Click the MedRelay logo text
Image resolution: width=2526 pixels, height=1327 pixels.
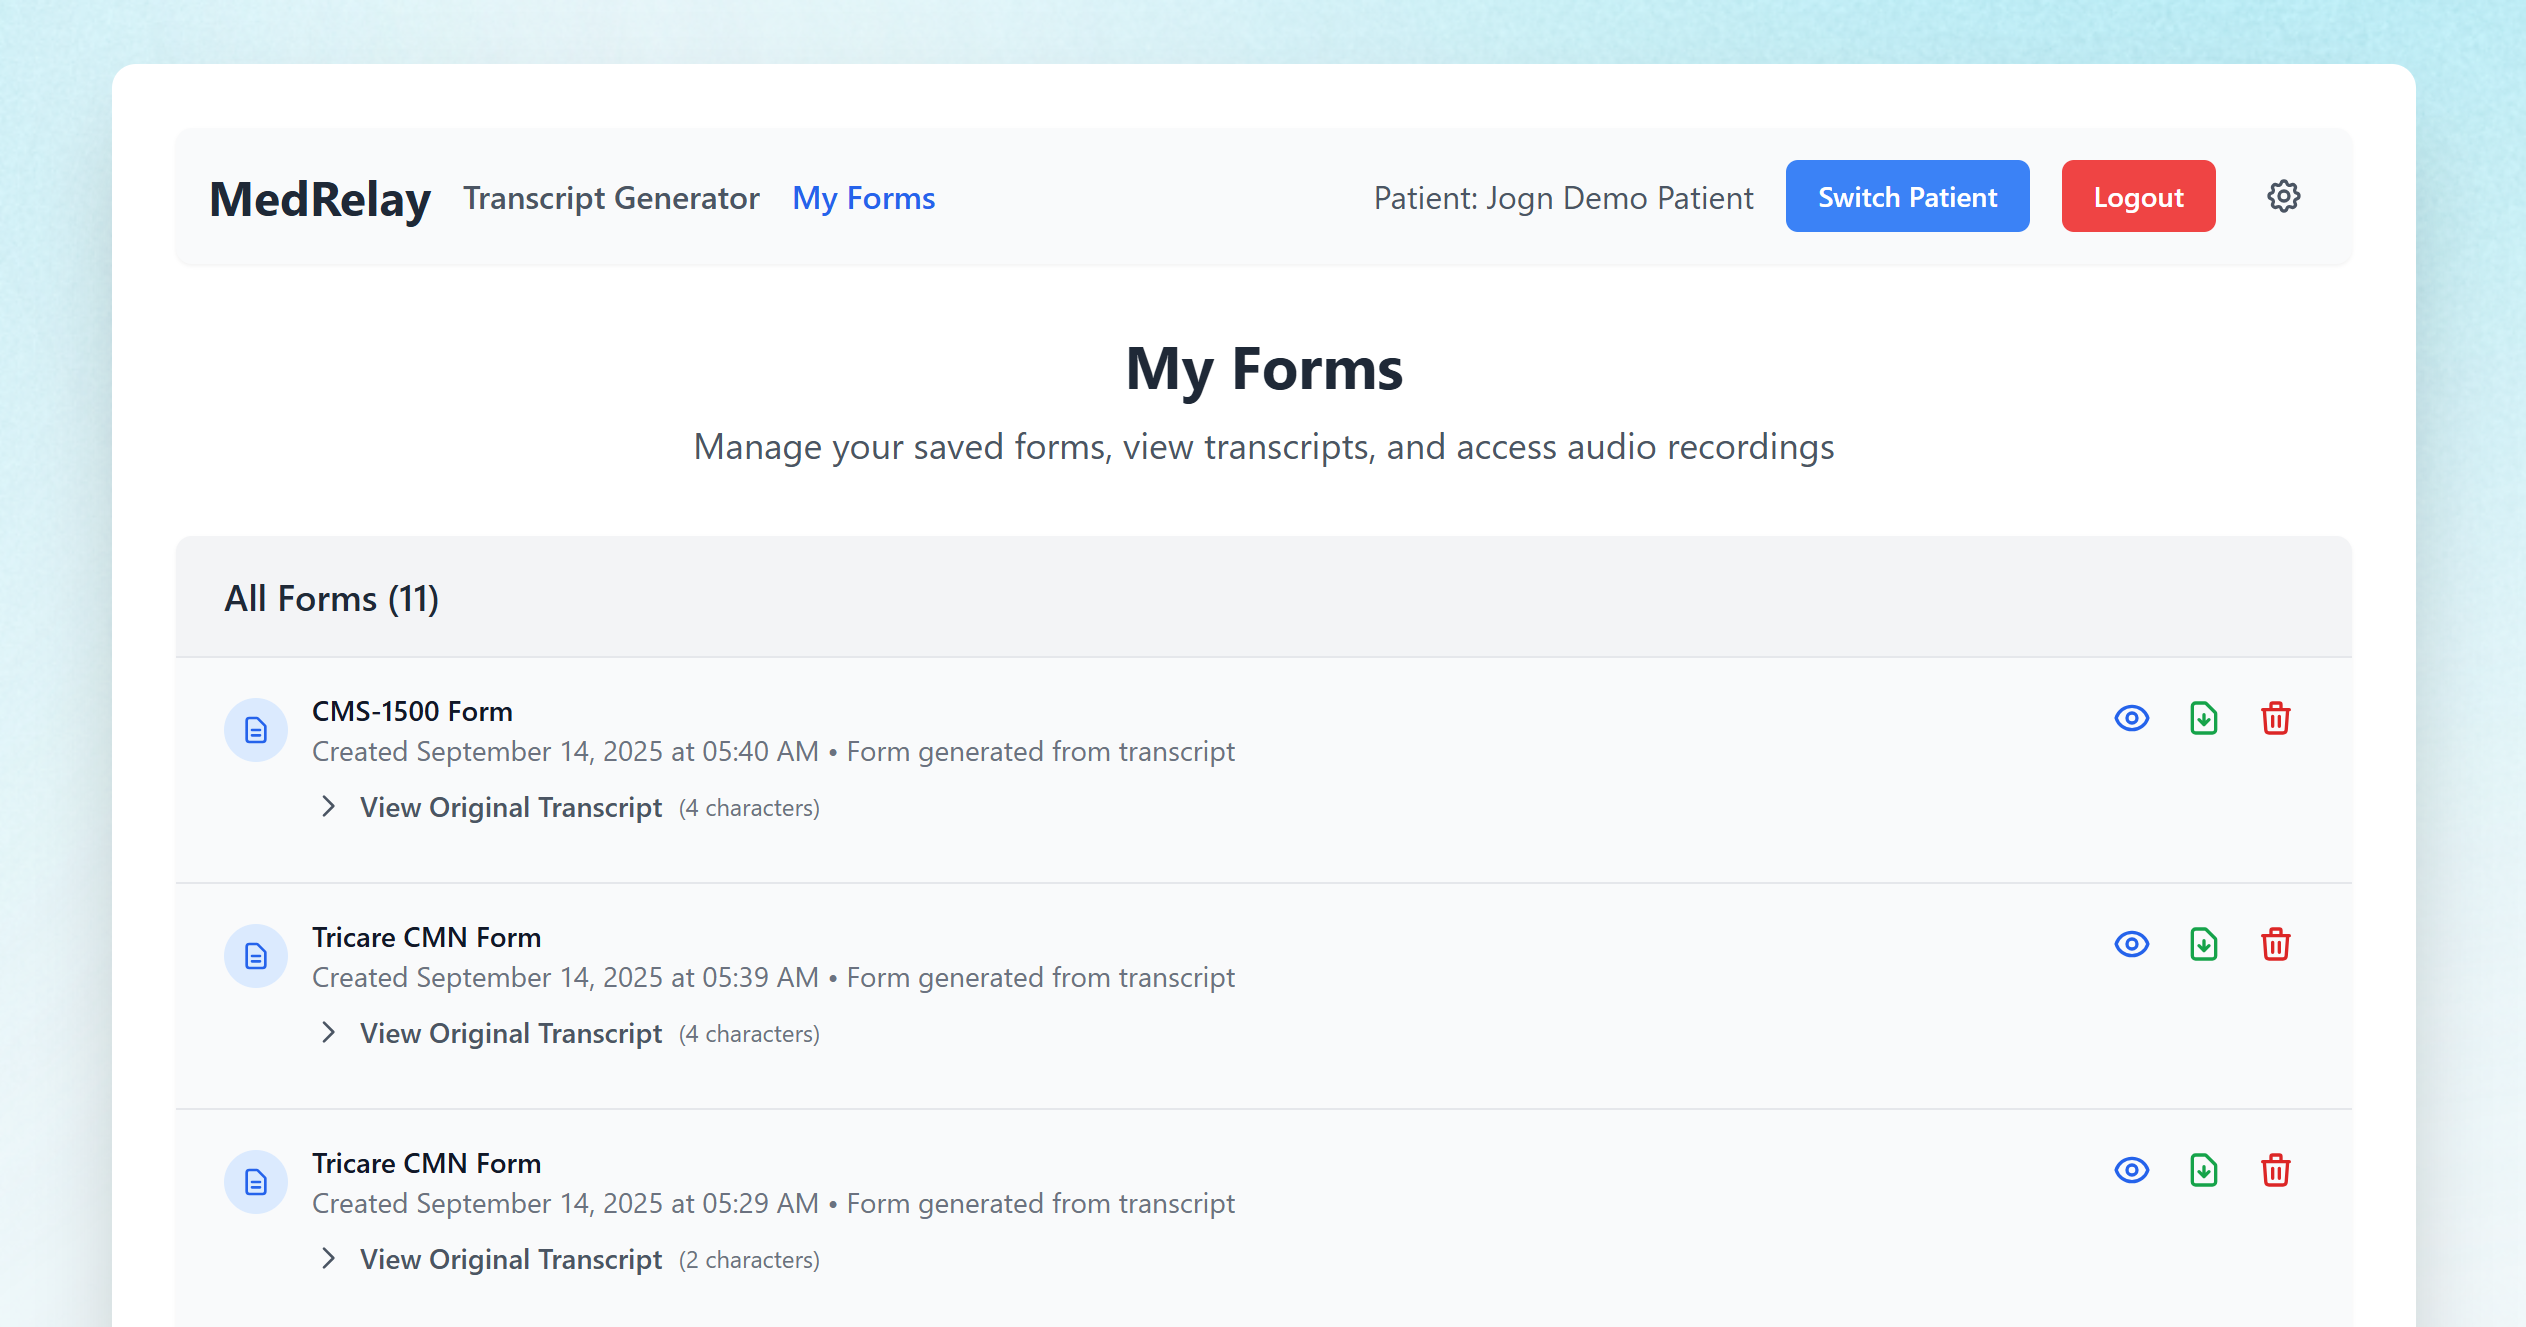point(320,198)
